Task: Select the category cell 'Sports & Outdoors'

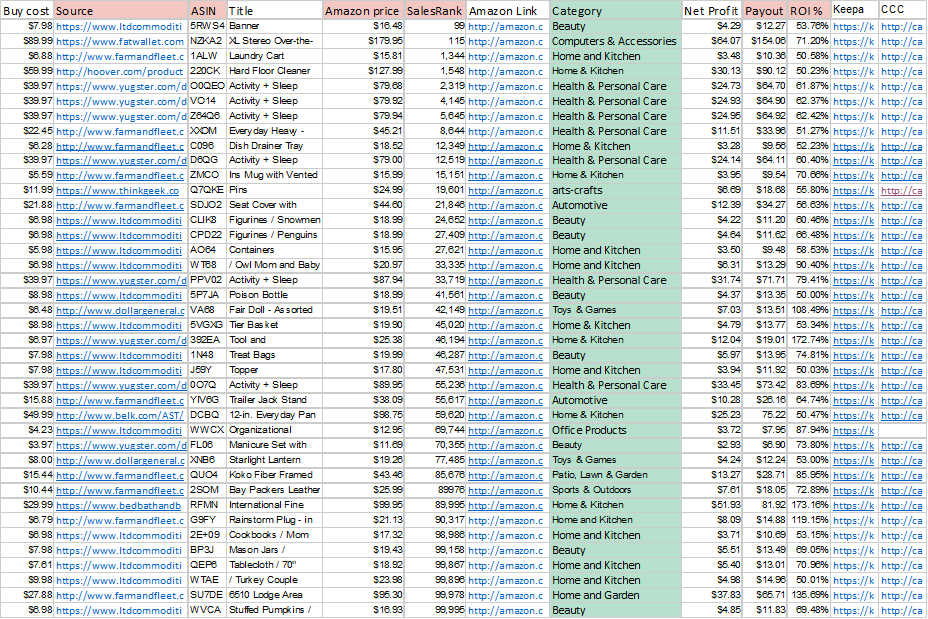Action: pos(615,490)
